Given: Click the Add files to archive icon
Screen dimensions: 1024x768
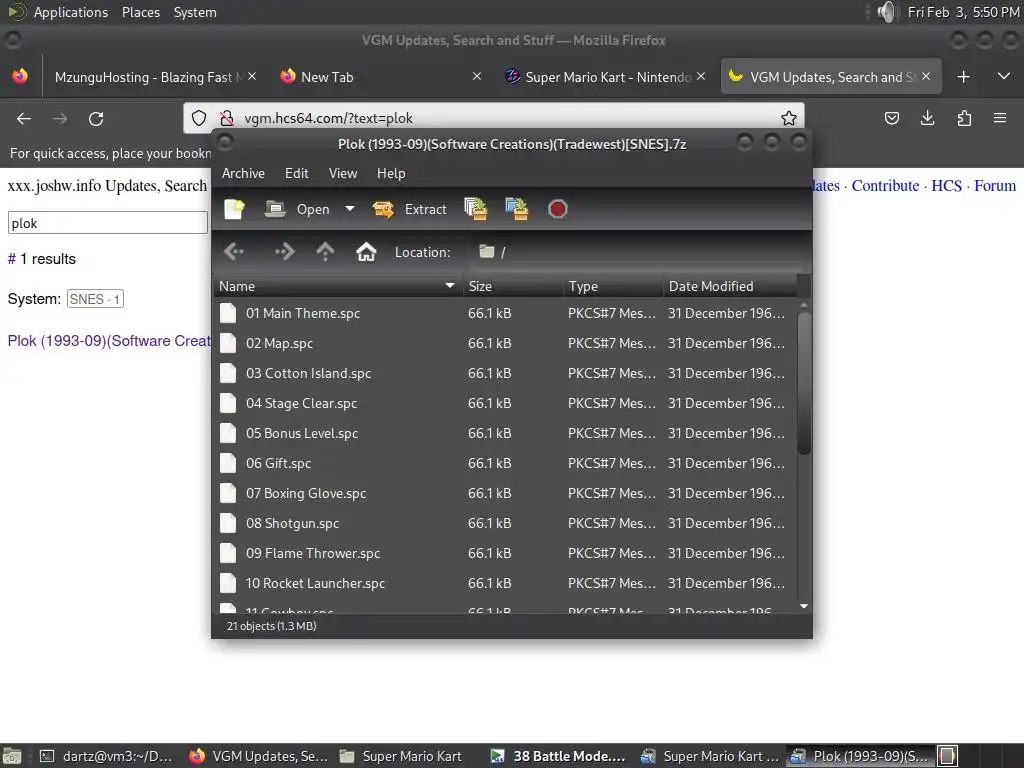Looking at the screenshot, I should pos(475,209).
